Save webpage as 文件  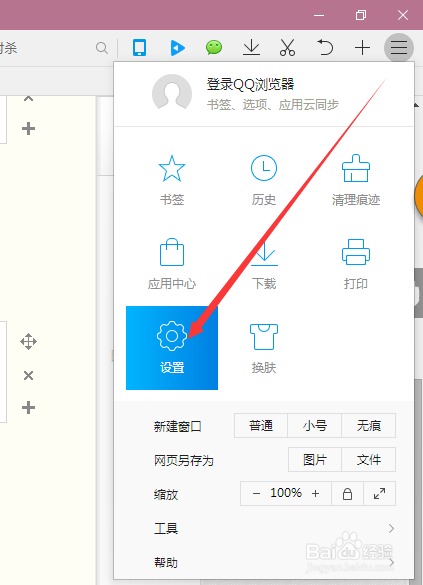[x=369, y=460]
